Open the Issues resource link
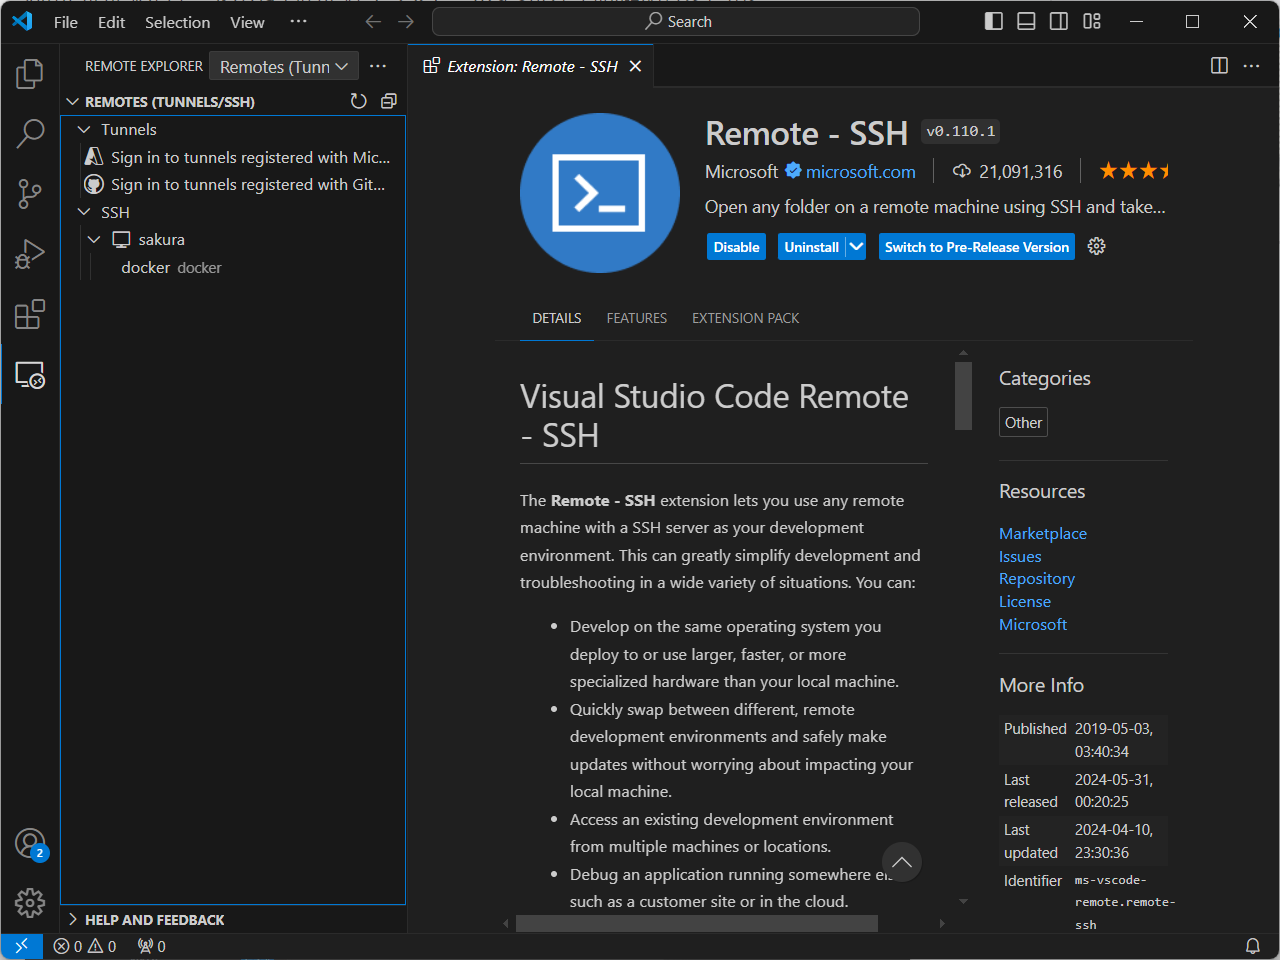Screen dimensions: 1280x960 coord(1020,557)
